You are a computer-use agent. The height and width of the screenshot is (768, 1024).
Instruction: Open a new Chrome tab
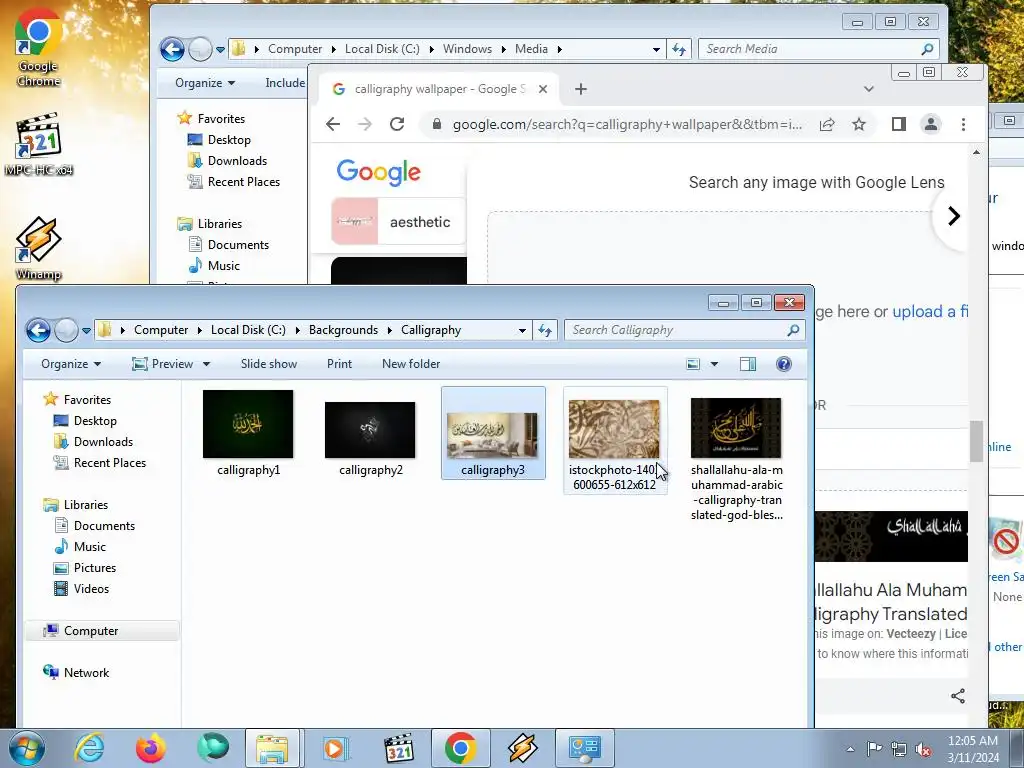click(581, 89)
